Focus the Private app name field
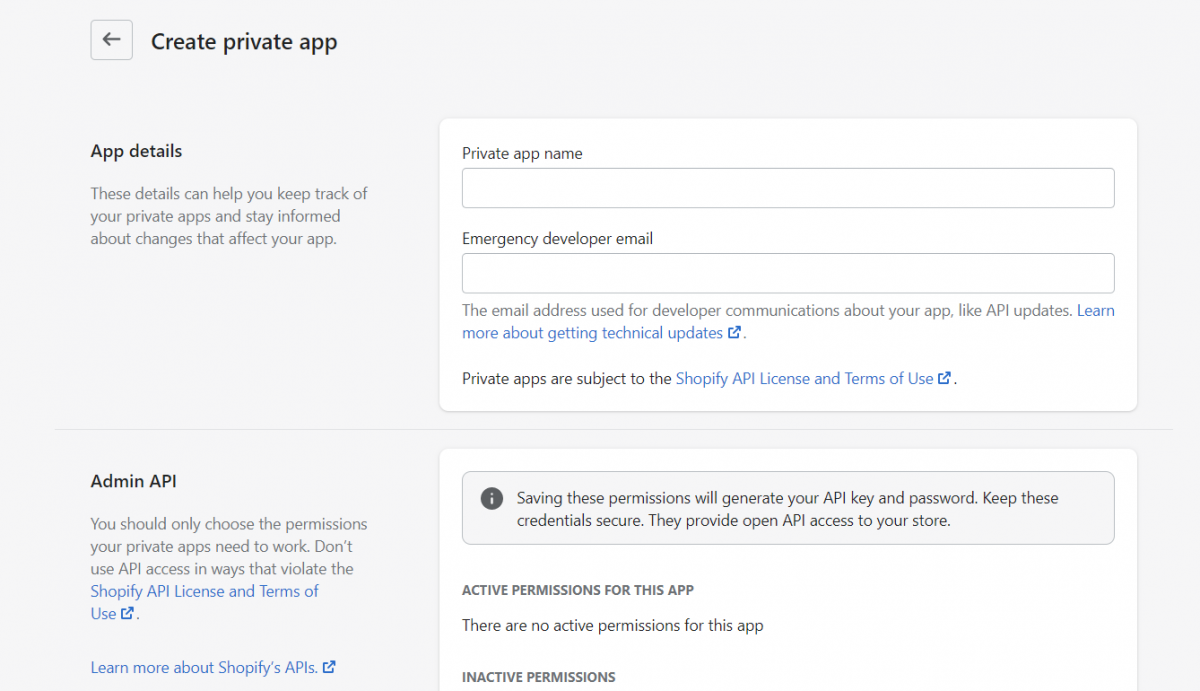Screen dimensions: 1200x691 [x=788, y=188]
